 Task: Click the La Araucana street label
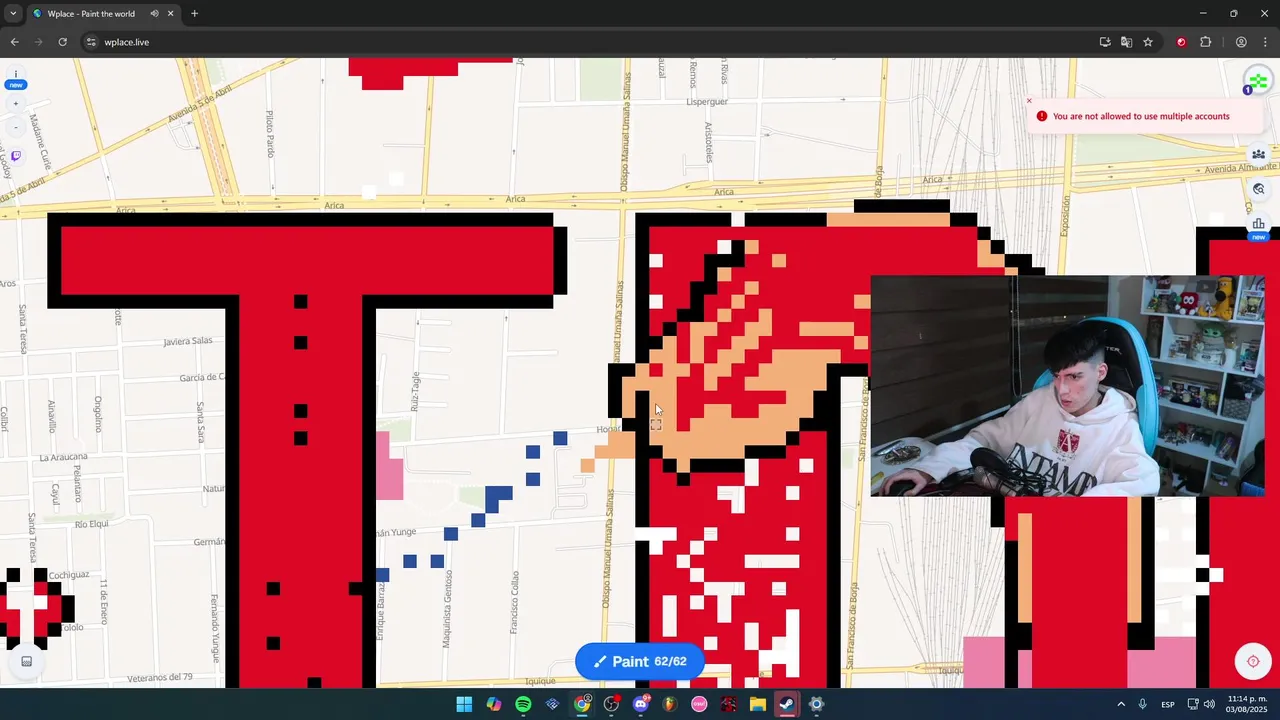click(x=63, y=457)
